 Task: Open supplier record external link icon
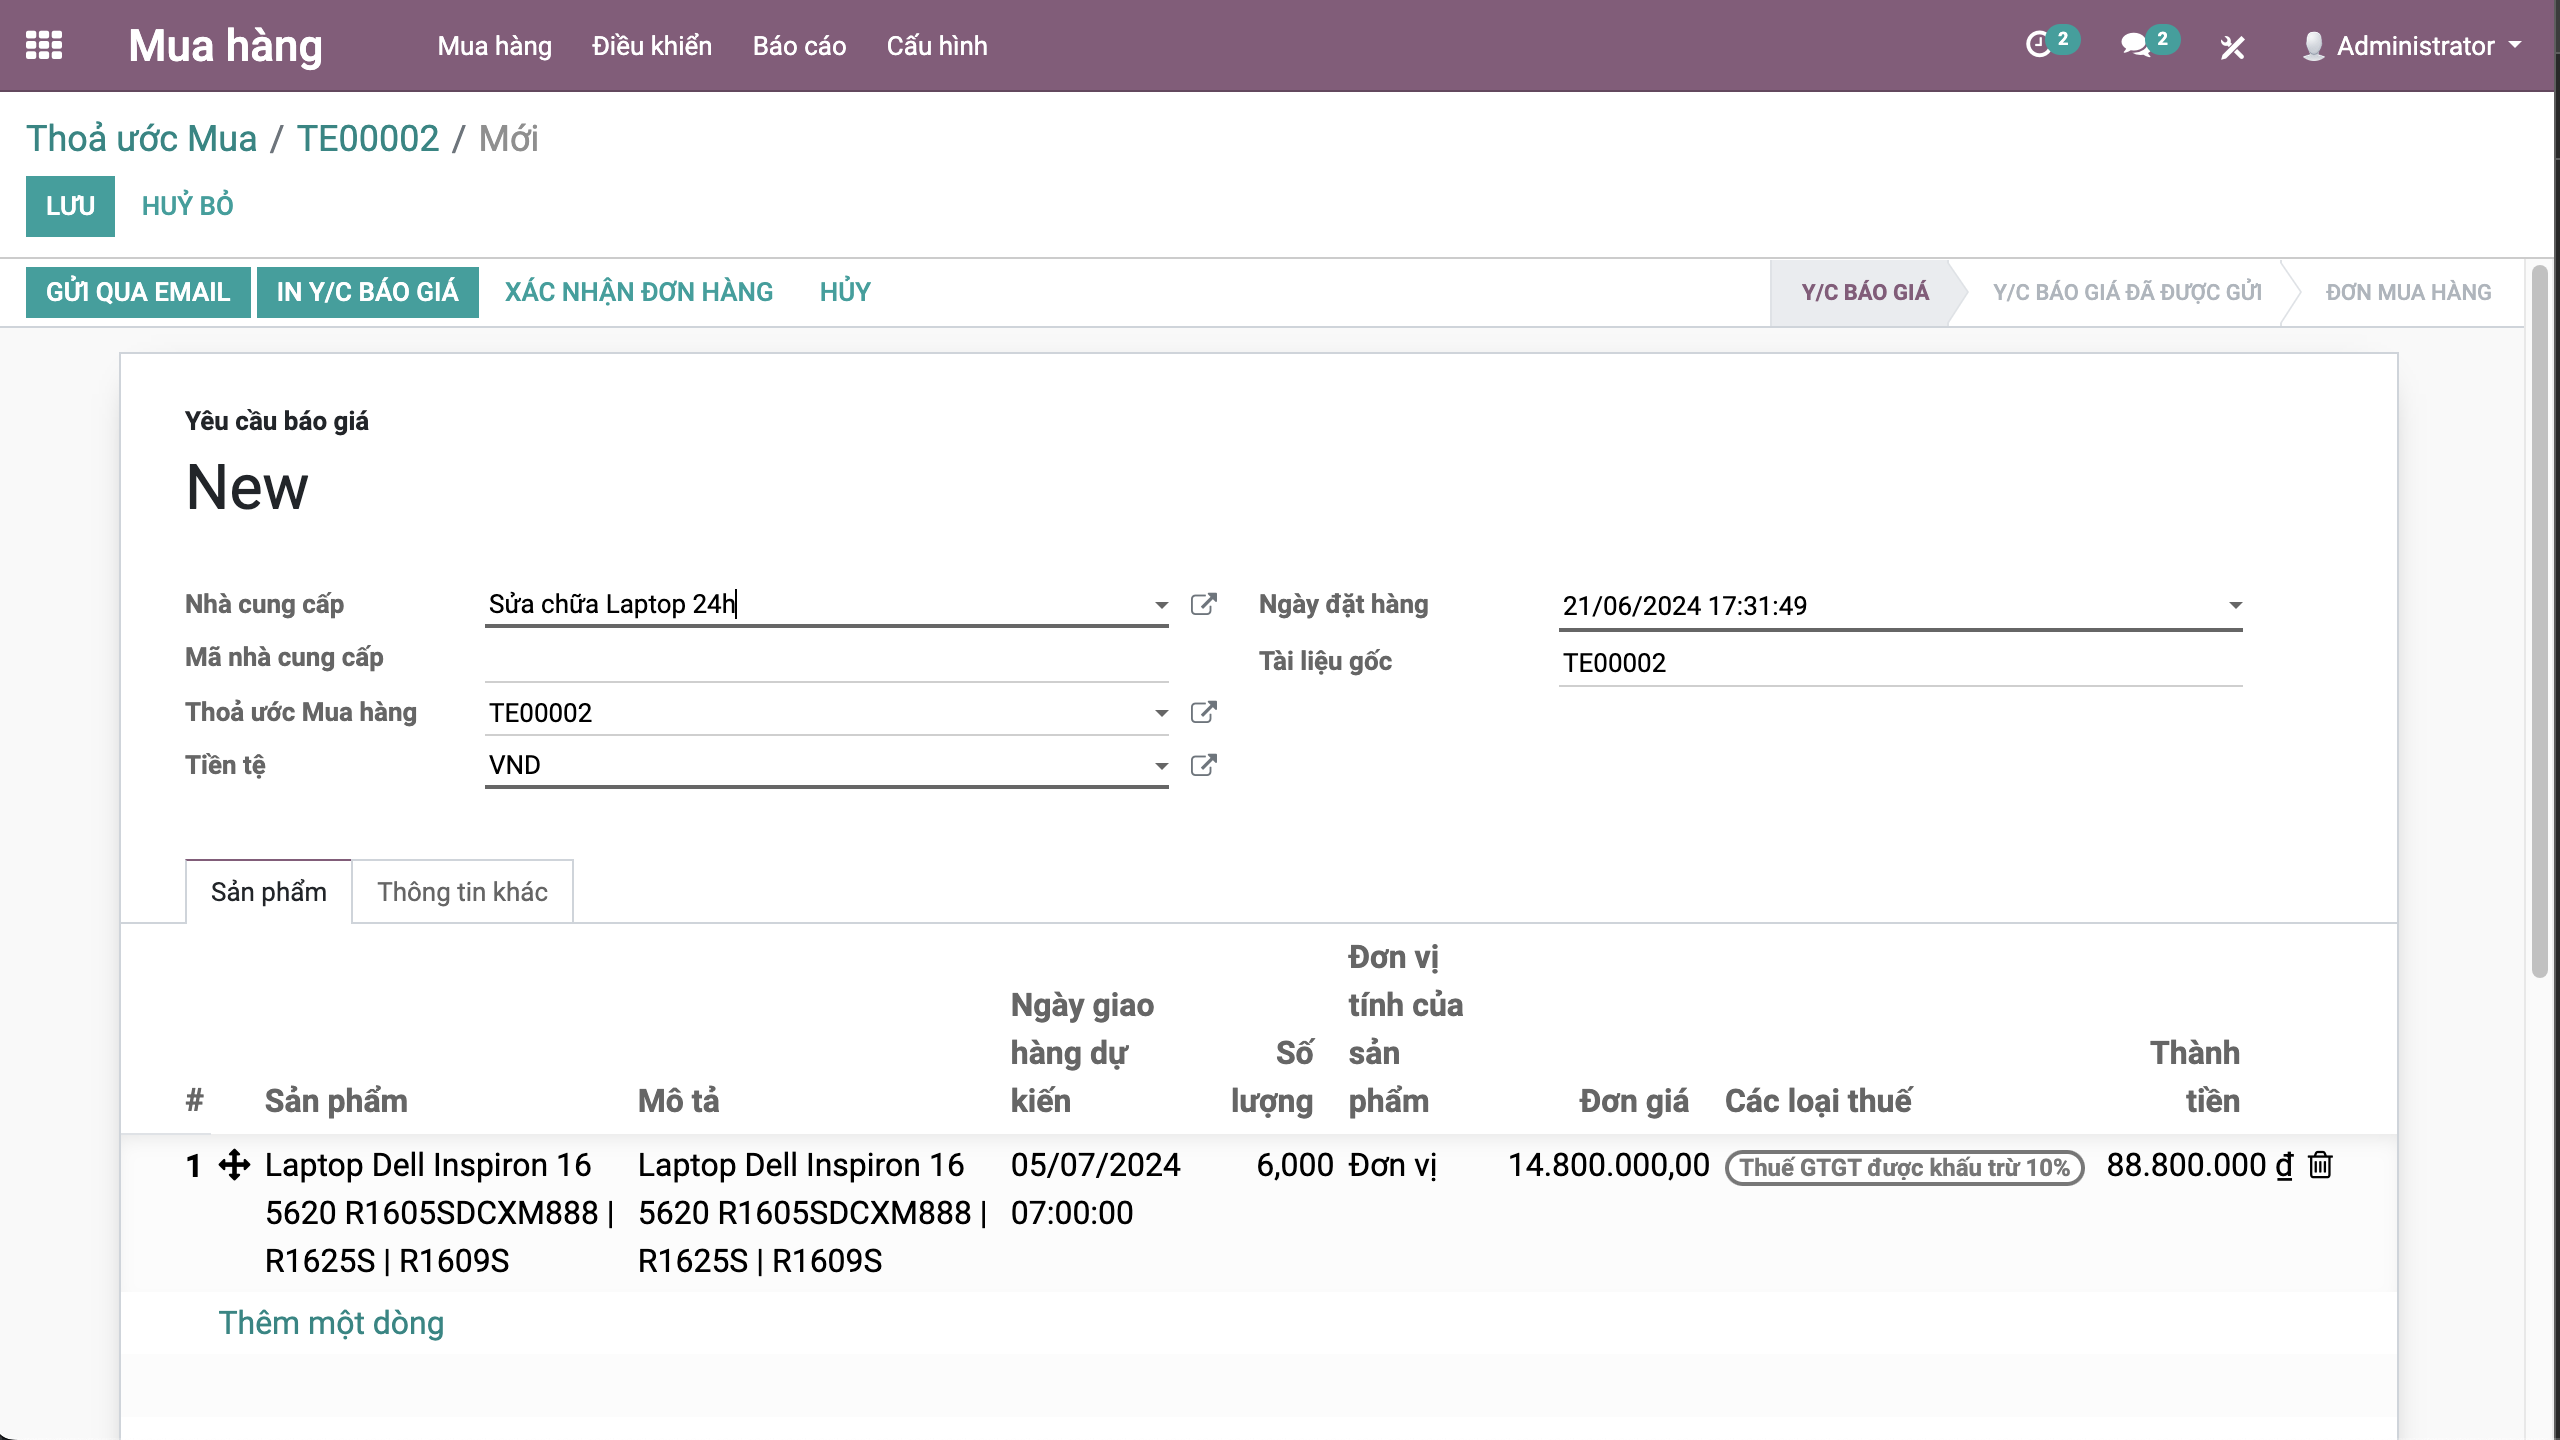pyautogui.click(x=1203, y=604)
